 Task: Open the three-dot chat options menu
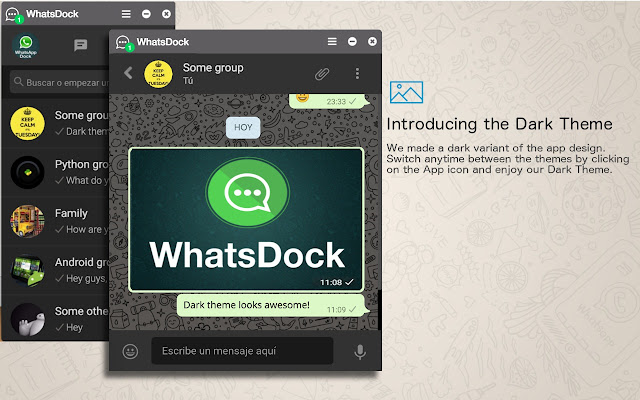357,73
